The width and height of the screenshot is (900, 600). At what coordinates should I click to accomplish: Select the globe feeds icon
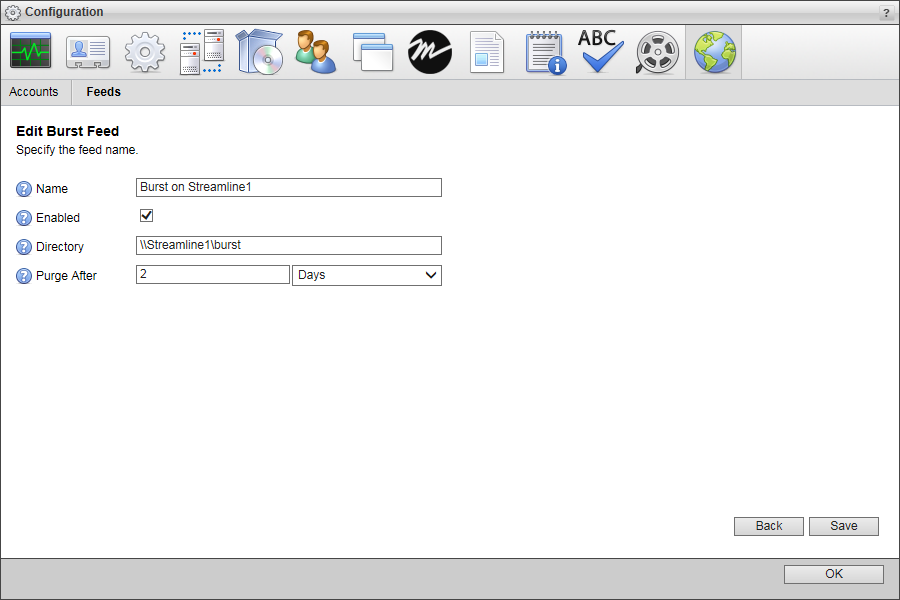pyautogui.click(x=714, y=51)
